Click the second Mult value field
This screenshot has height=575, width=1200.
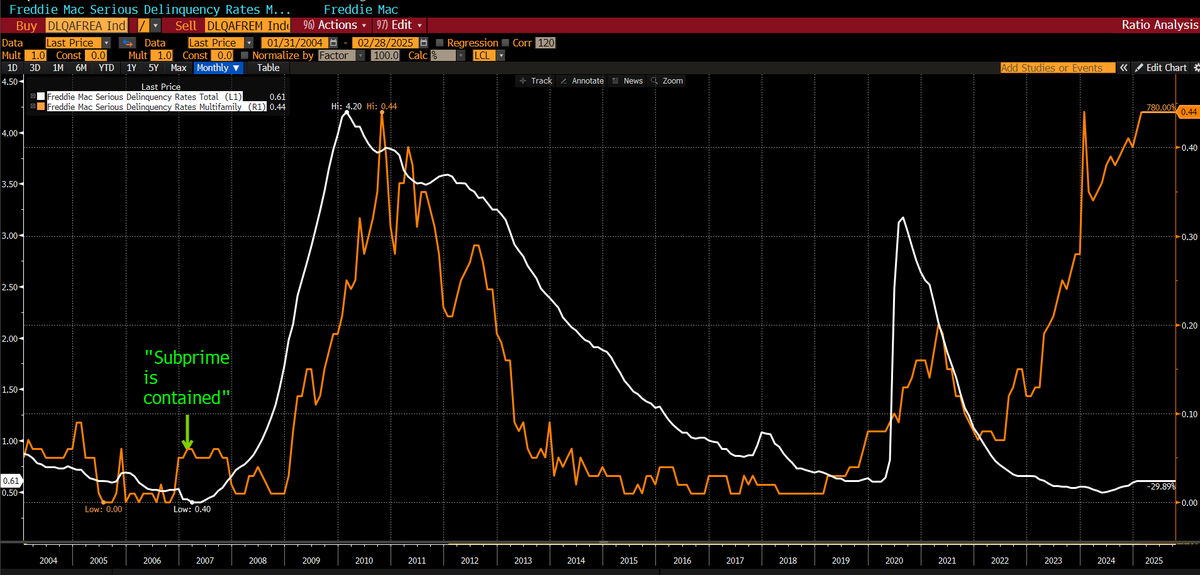tap(164, 55)
